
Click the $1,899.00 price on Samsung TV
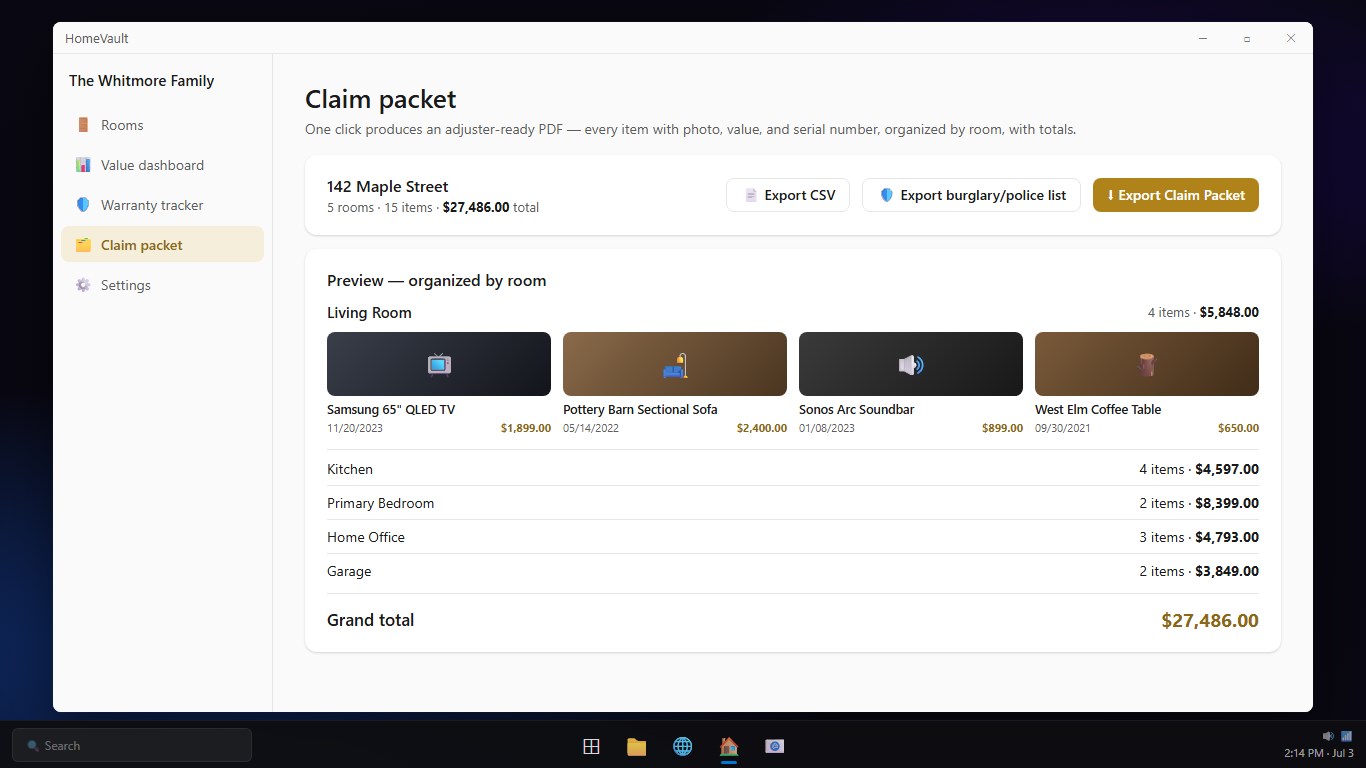tap(526, 428)
